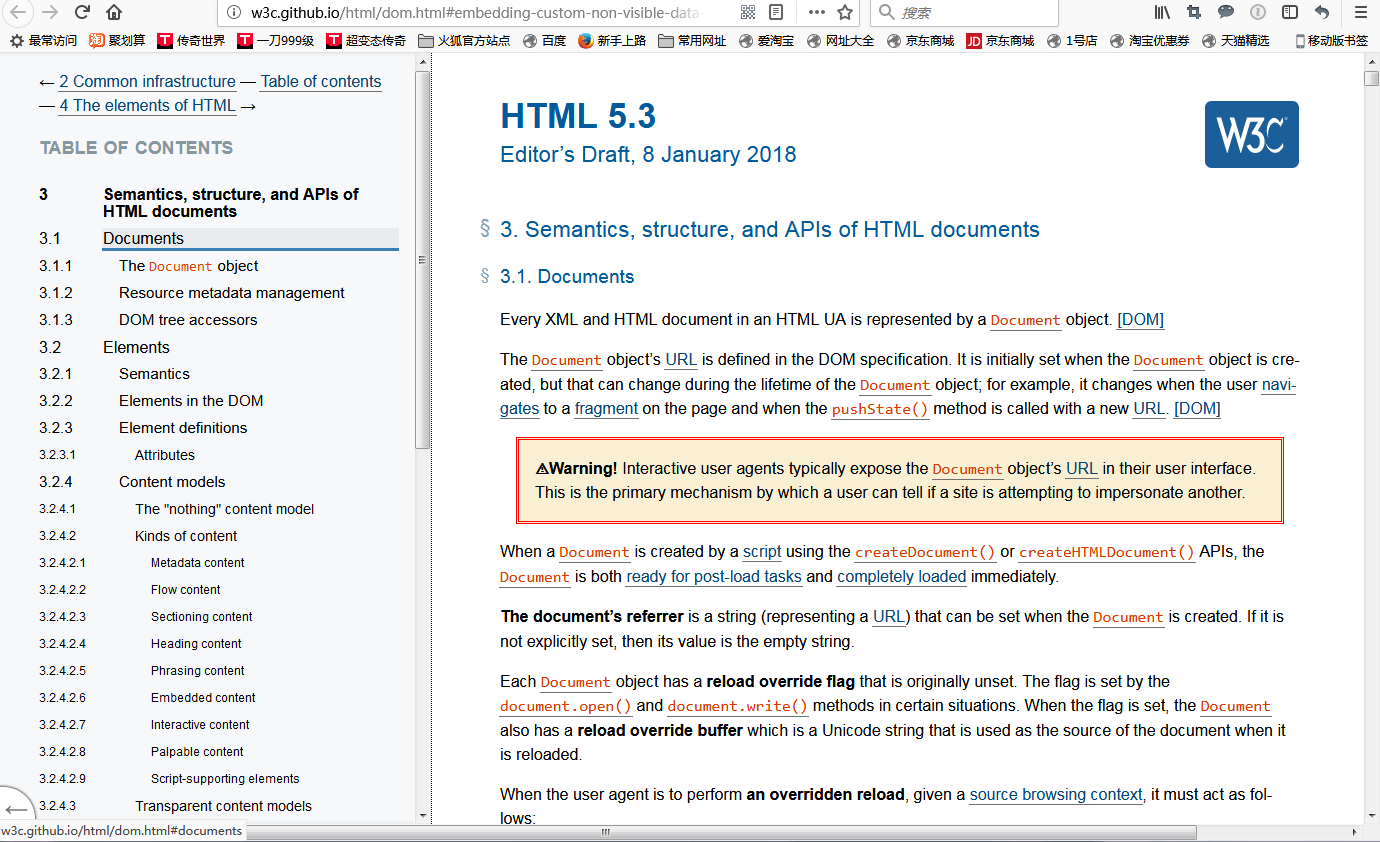
Task: Click the section mark beside heading 3.1
Action: point(485,277)
